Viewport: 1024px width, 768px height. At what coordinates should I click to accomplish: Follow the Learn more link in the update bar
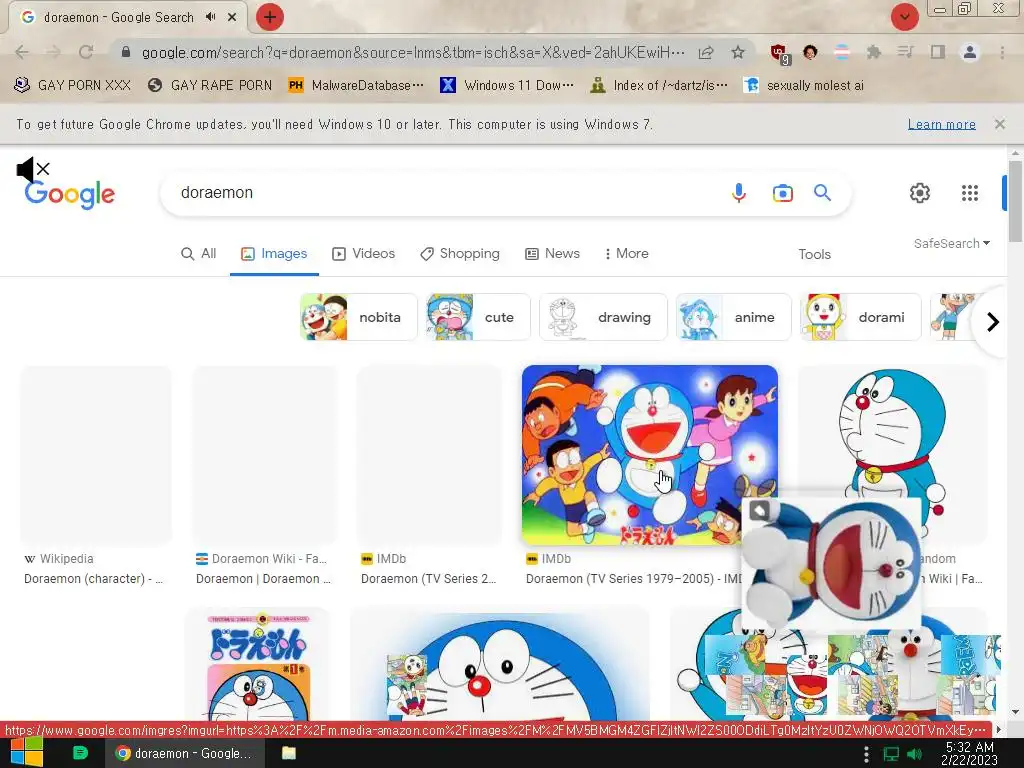942,124
